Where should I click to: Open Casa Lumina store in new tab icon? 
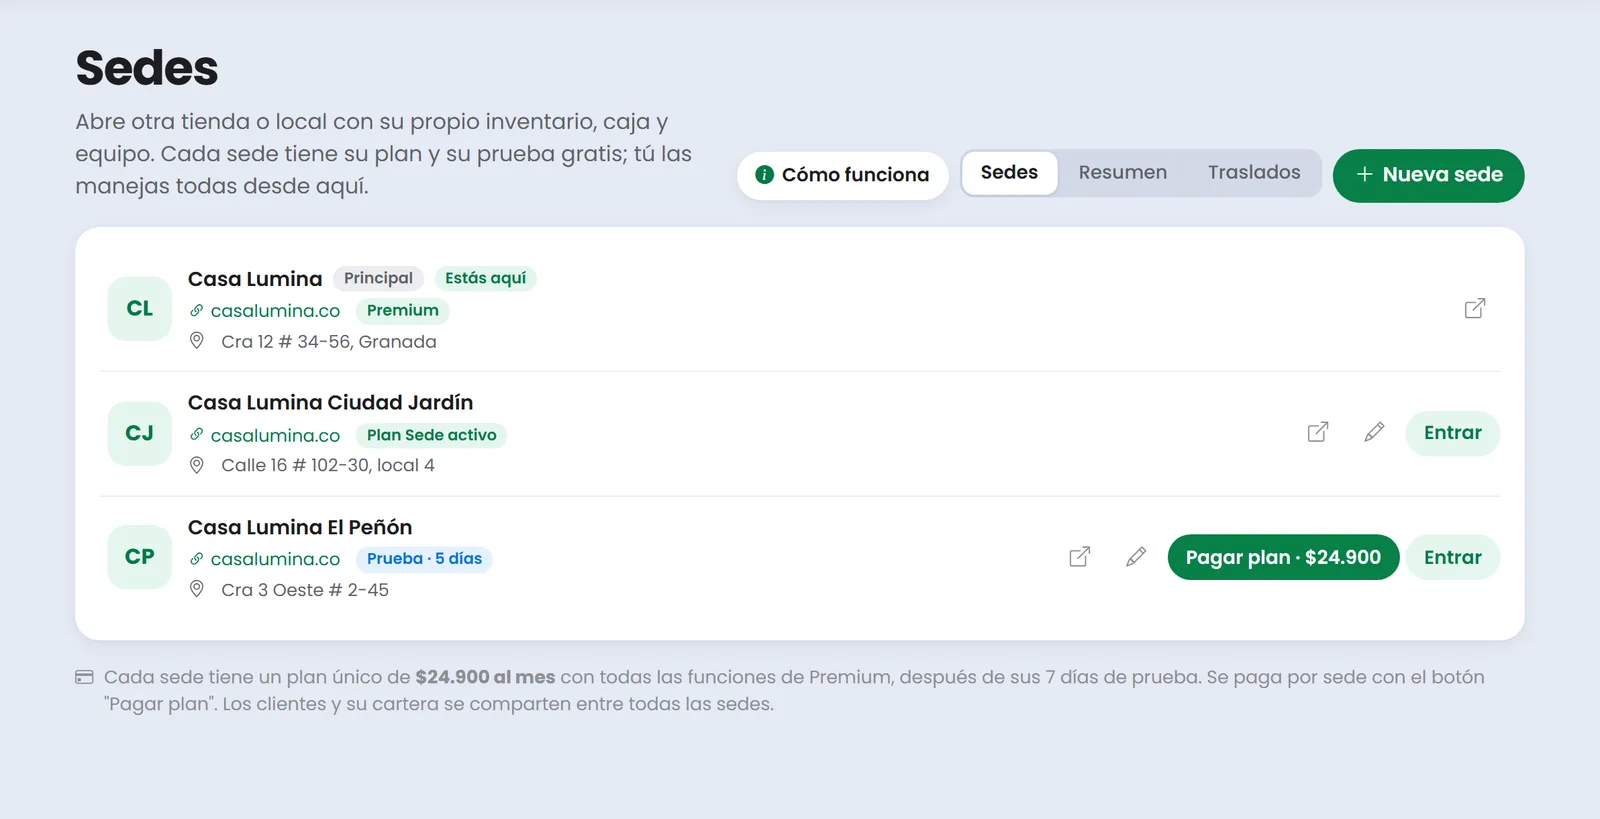[1474, 308]
